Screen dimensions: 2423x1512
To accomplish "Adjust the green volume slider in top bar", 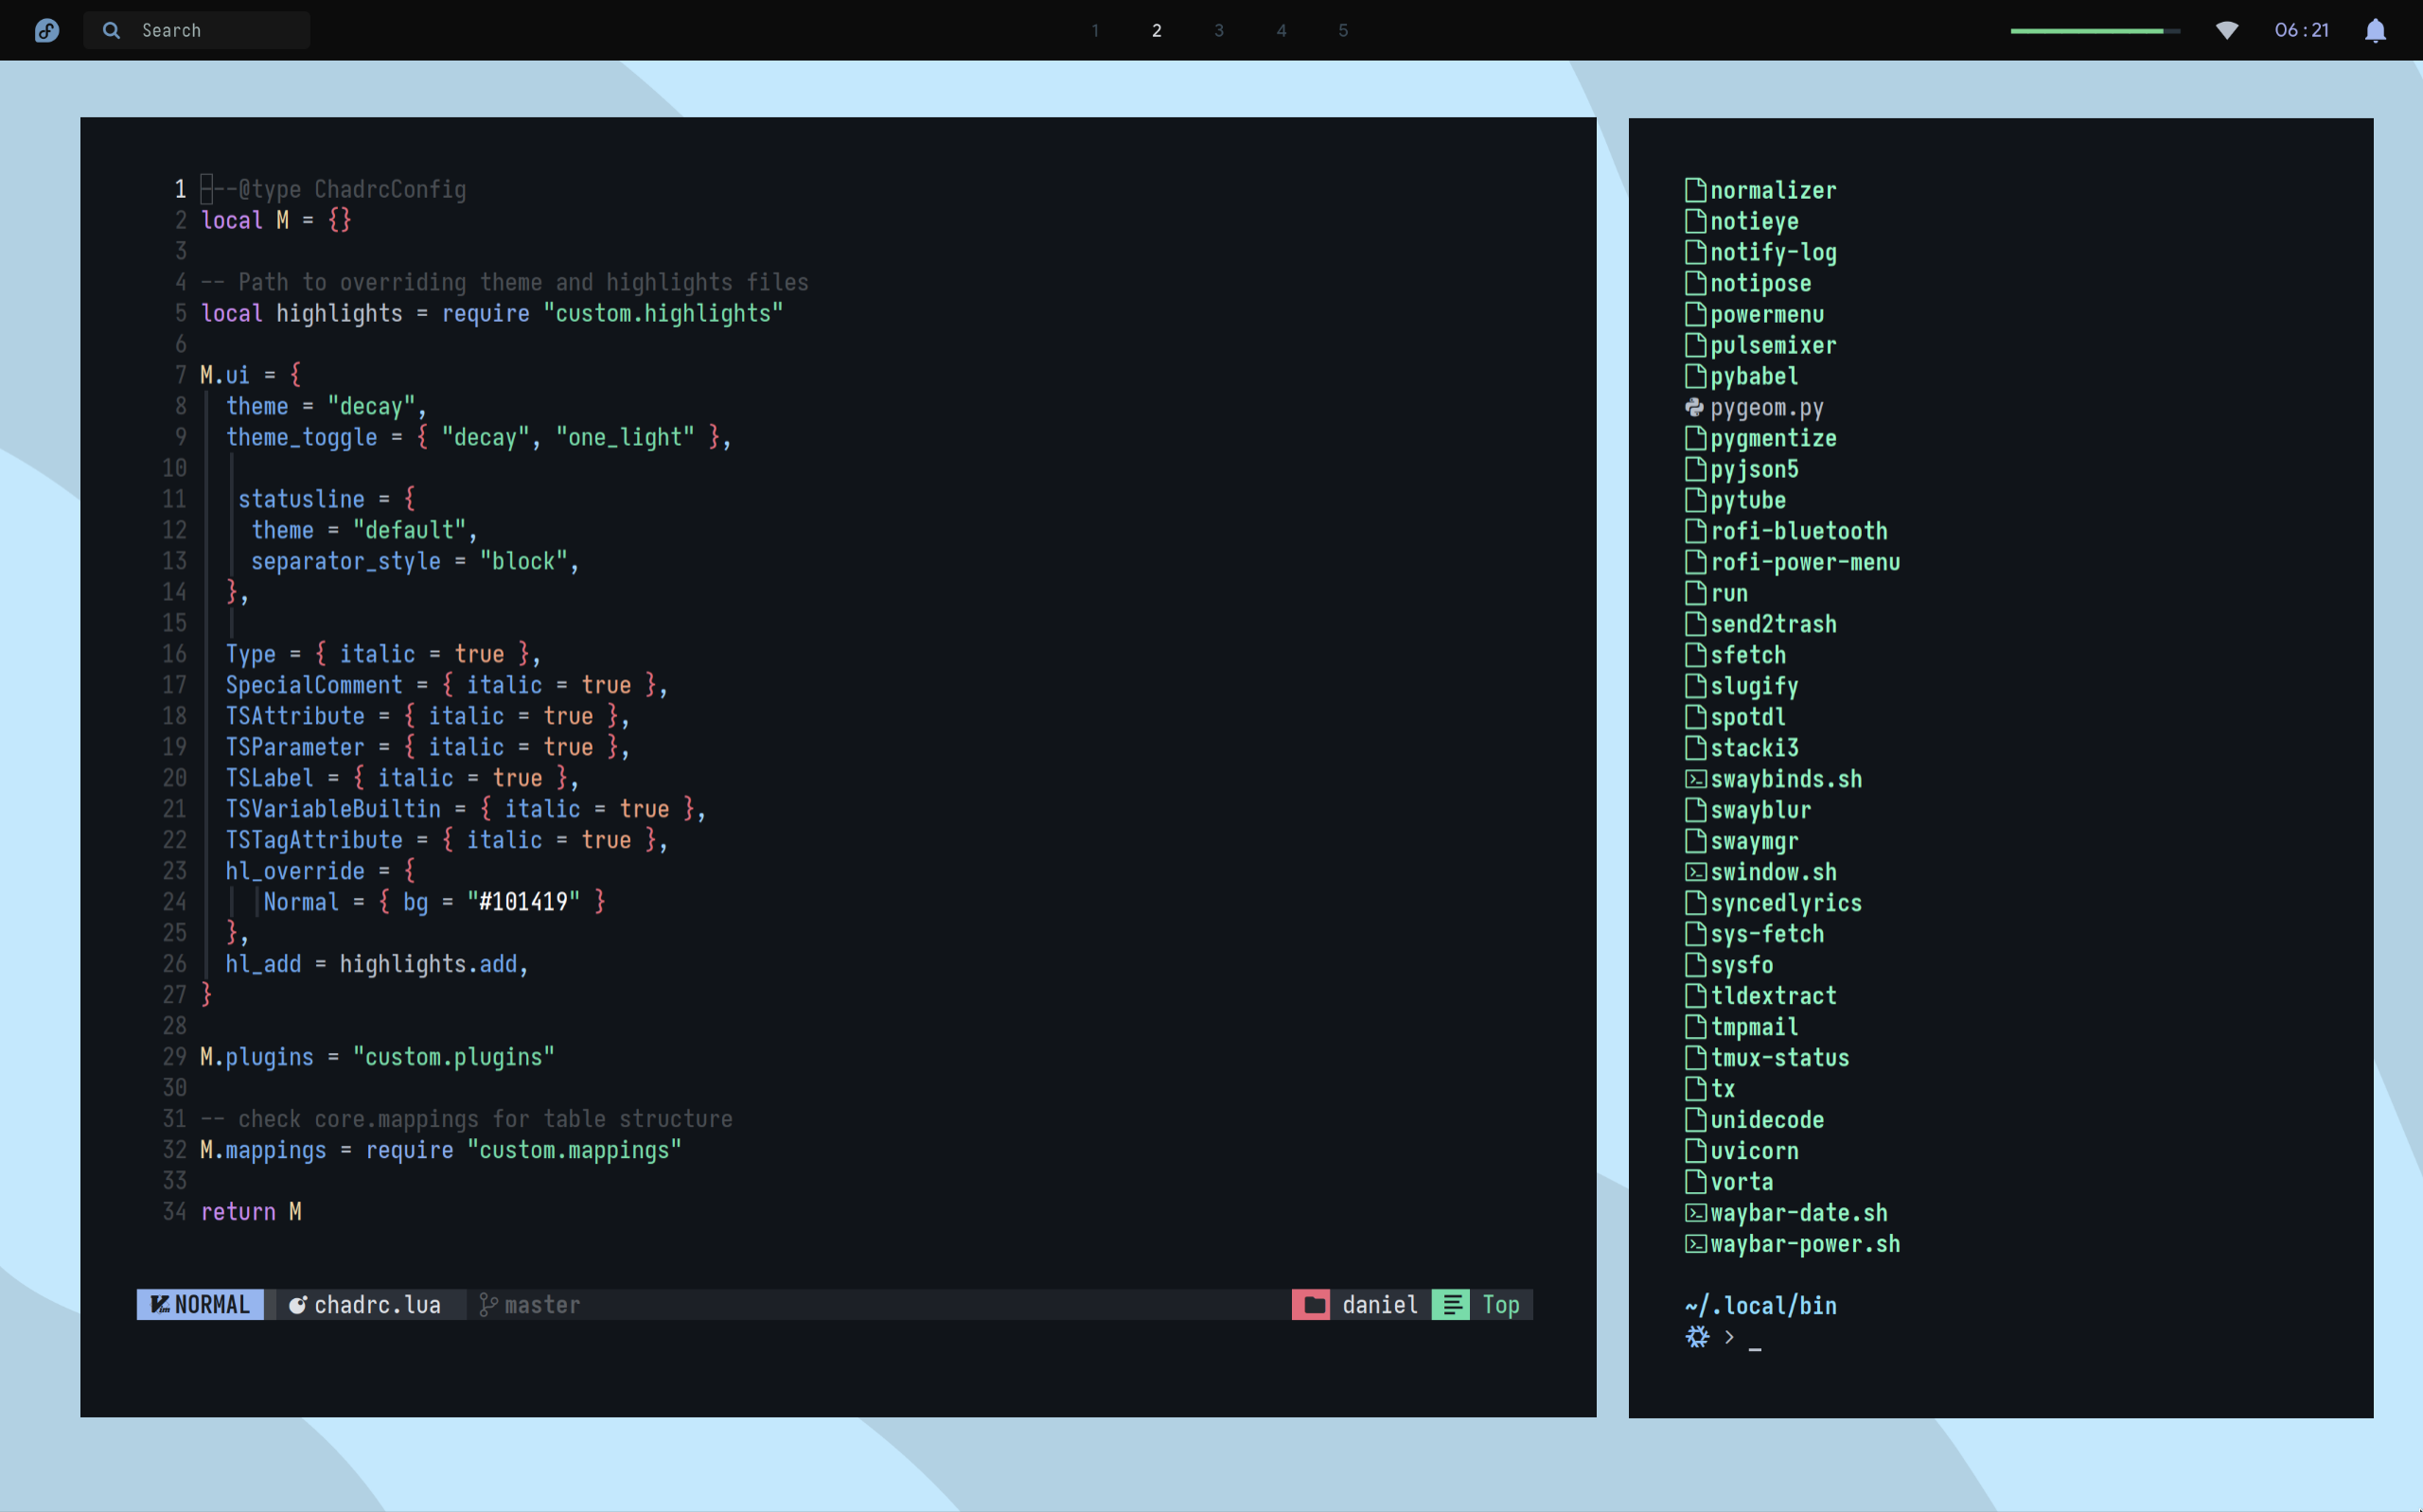I will click(x=2094, y=31).
